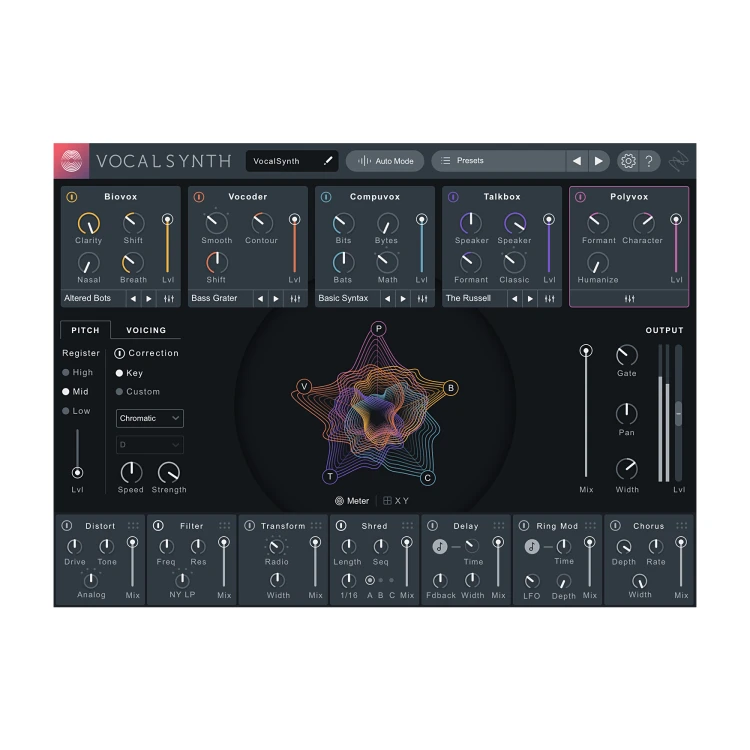Select previous Vocoder preset arrow

[x=260, y=298]
